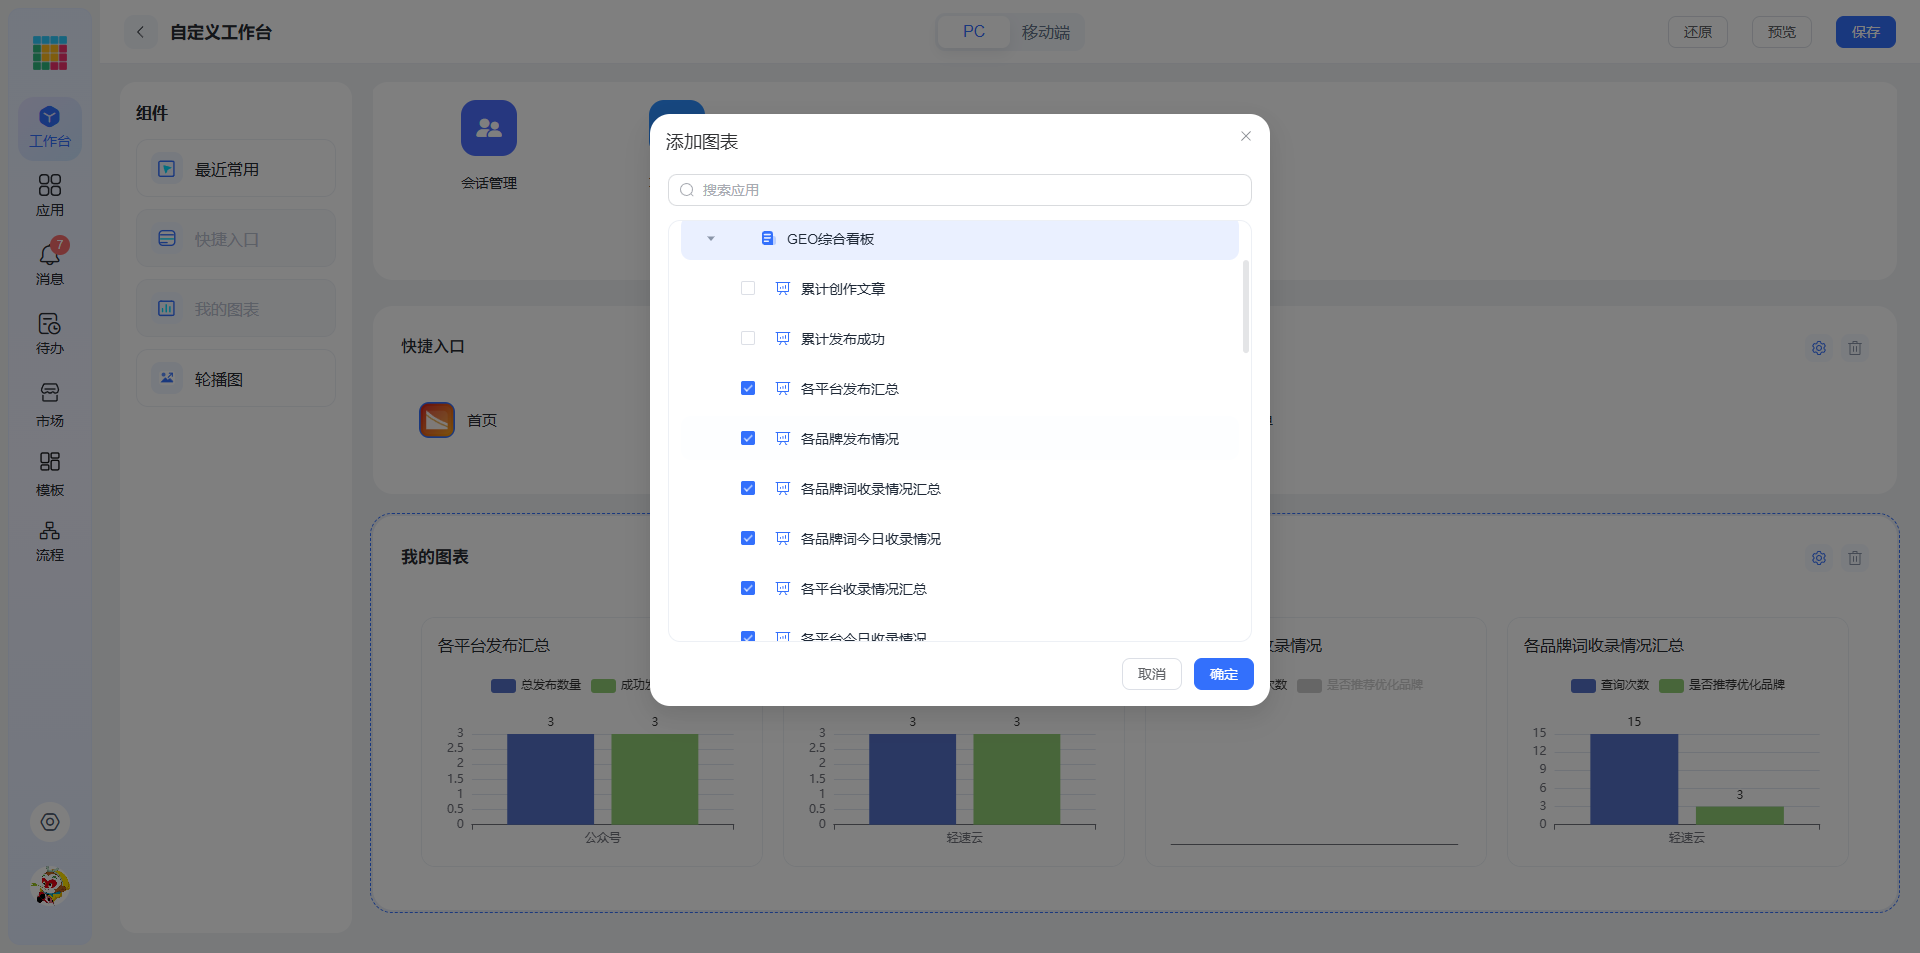Click the chart icon beside 各品牌词收录情况汇总

(783, 489)
